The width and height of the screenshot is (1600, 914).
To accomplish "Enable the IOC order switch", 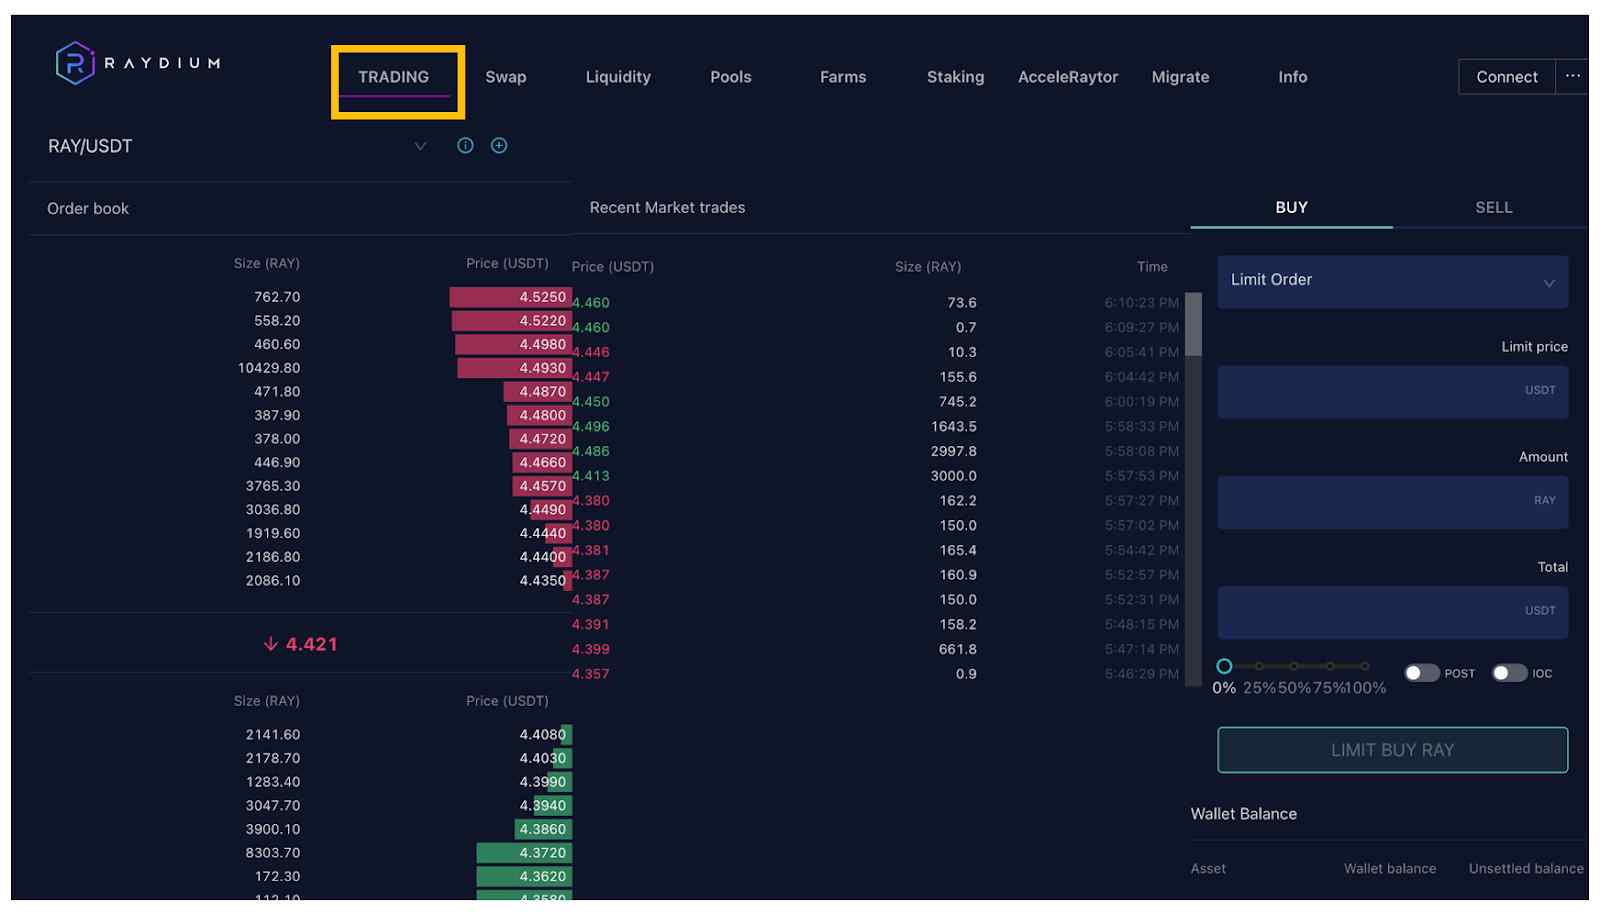I will tap(1509, 673).
